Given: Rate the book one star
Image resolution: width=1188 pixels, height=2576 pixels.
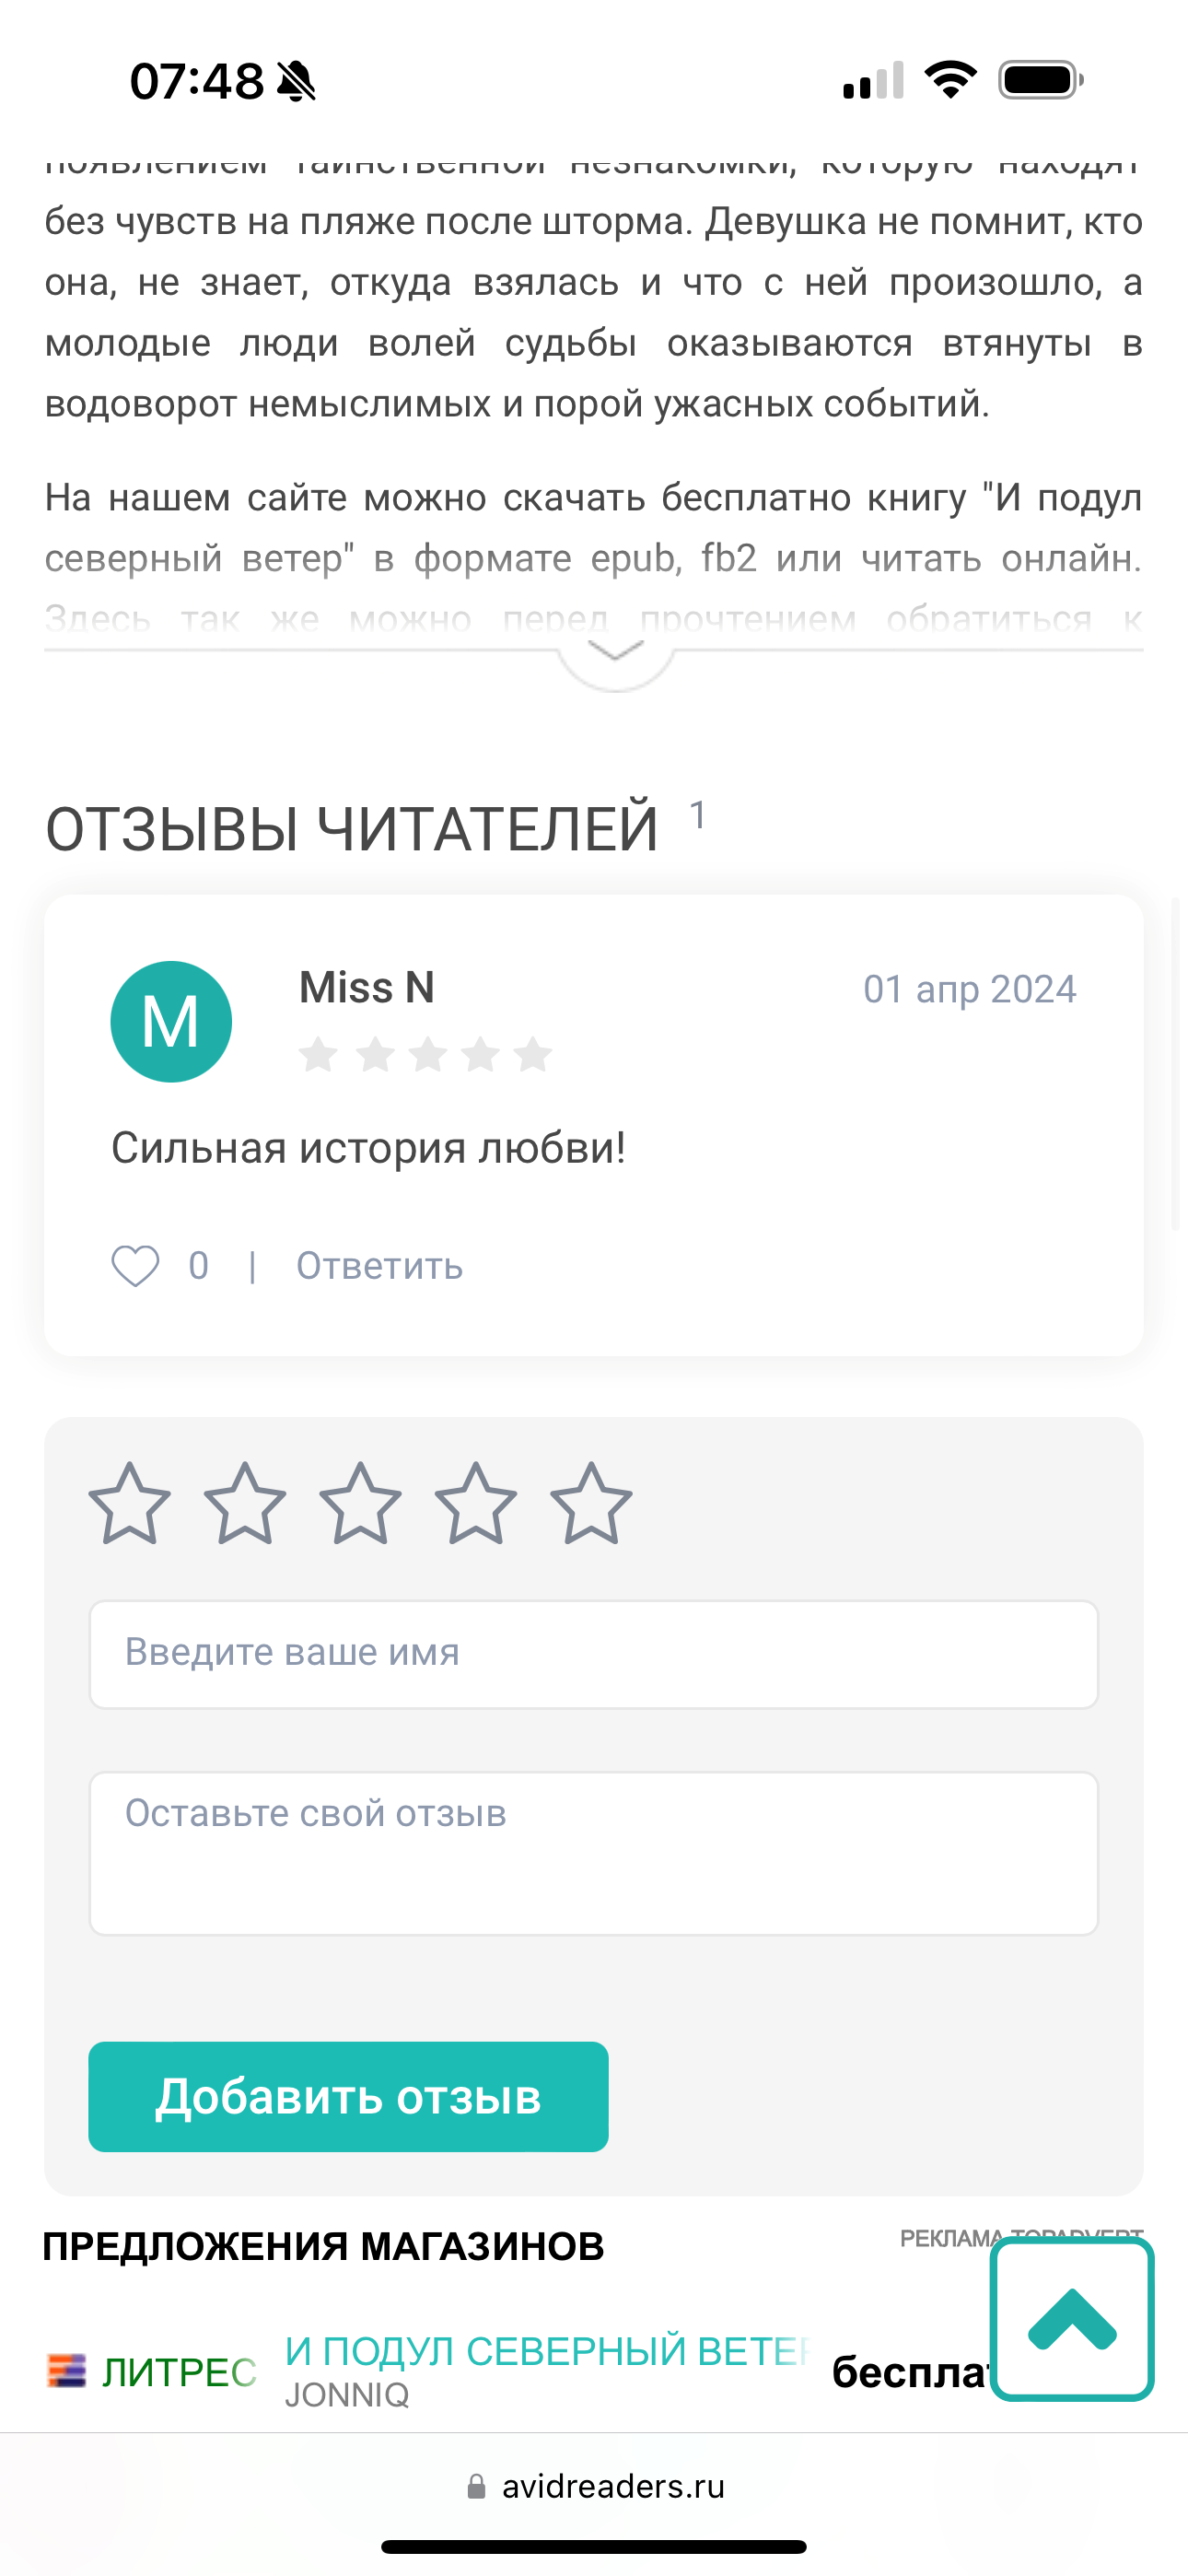Looking at the screenshot, I should coord(130,1503).
